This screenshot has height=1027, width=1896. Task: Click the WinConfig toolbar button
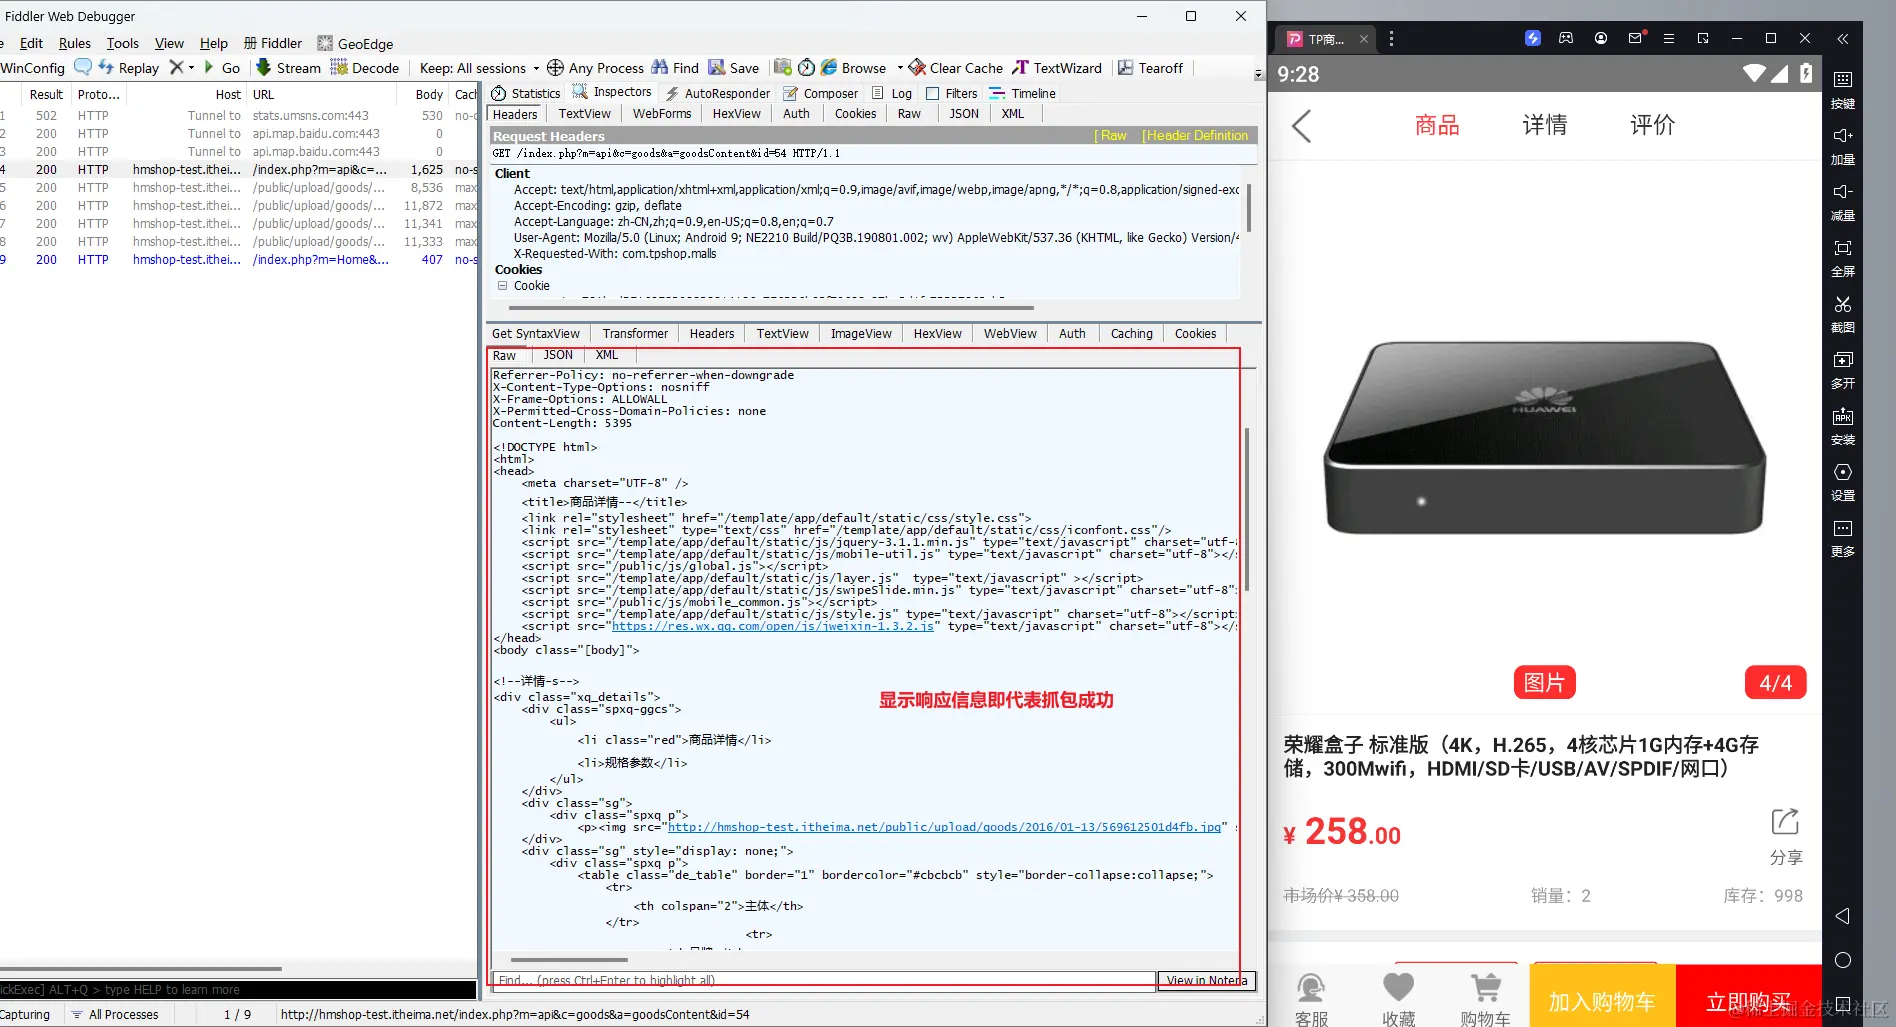pyautogui.click(x=32, y=68)
